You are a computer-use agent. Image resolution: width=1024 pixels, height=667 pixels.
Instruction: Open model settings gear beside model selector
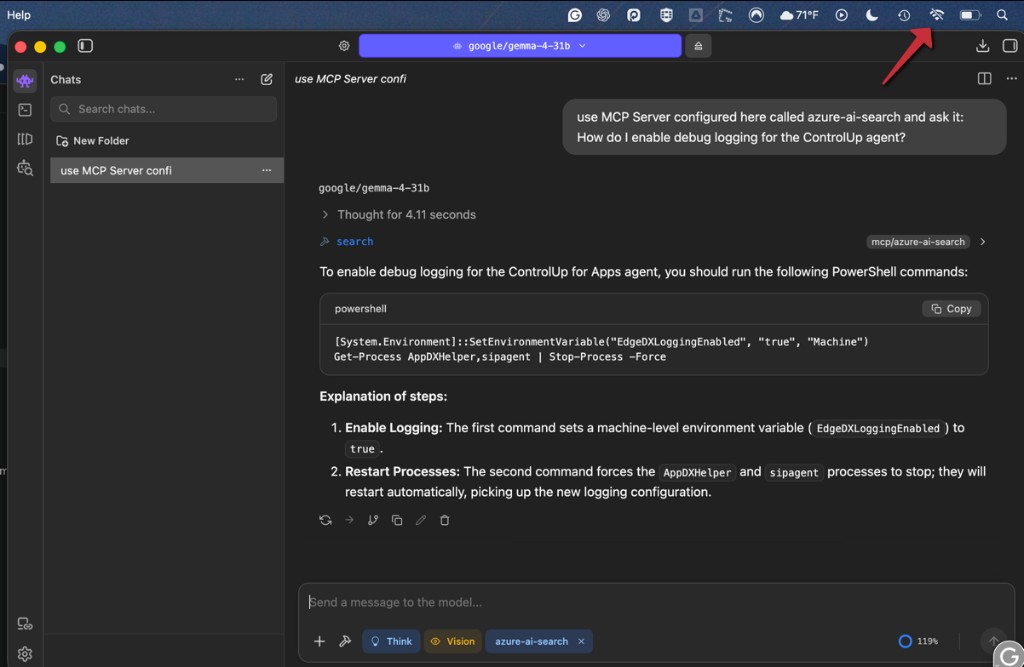click(344, 46)
